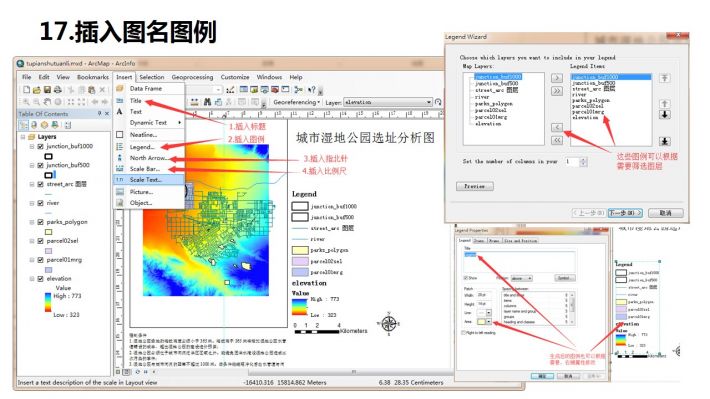Collapse the Layers tree group
Viewport: 710px width, 399px height.
[23, 136]
